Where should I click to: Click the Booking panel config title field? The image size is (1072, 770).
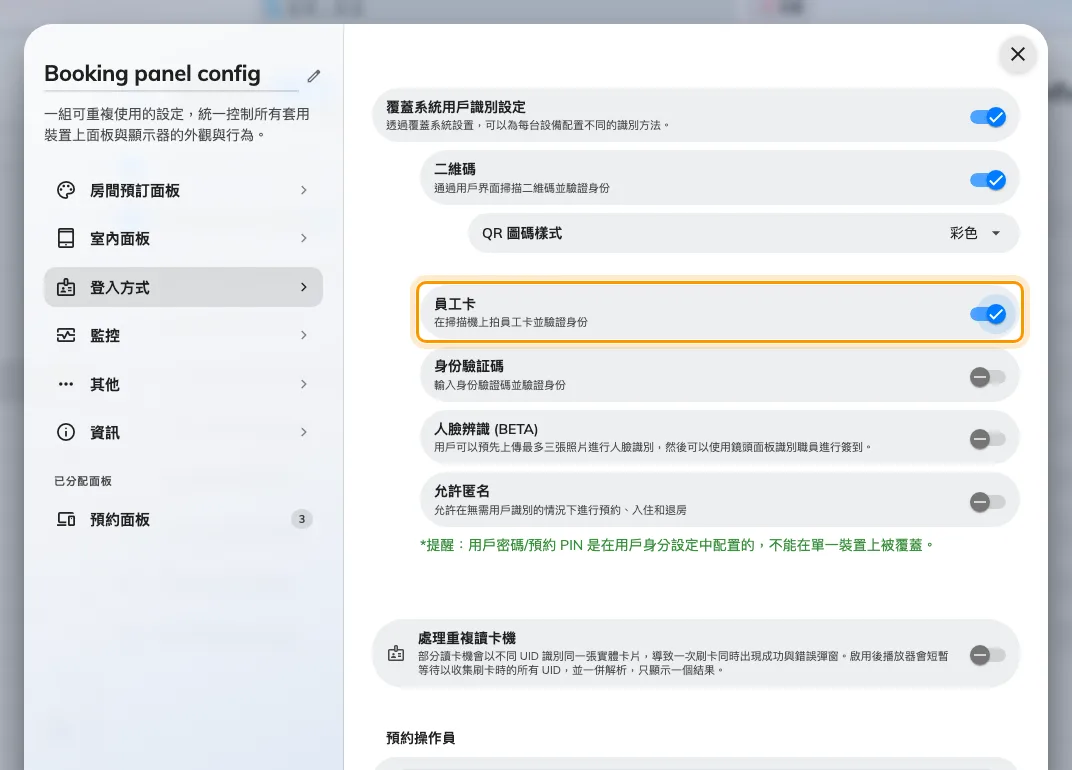click(x=171, y=74)
